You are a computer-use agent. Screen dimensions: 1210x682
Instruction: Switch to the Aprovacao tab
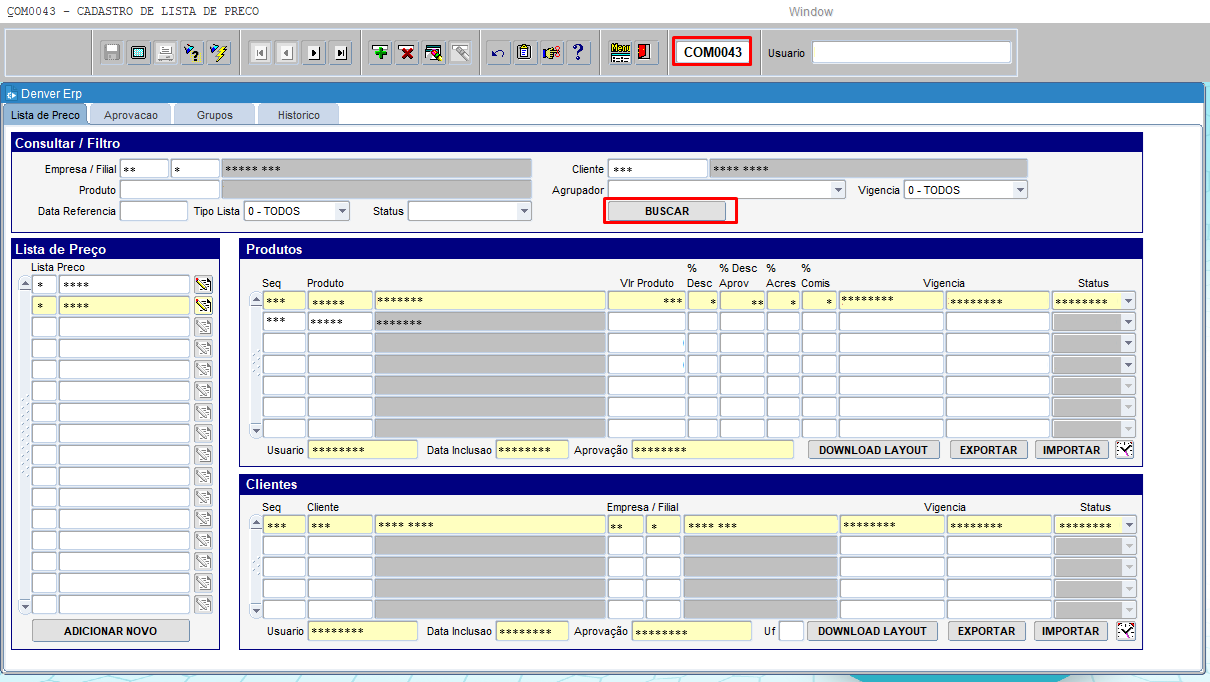pyautogui.click(x=131, y=115)
